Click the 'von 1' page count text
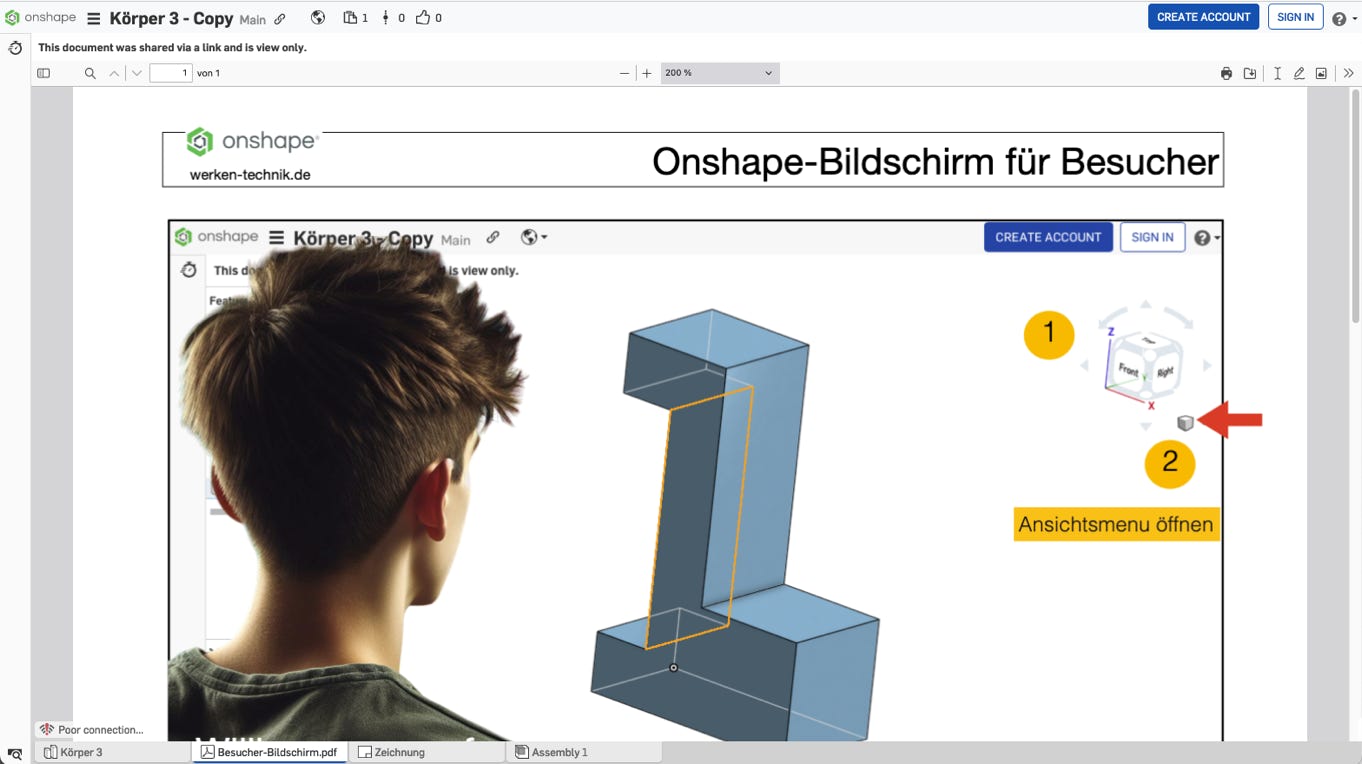The width and height of the screenshot is (1362, 764). click(209, 73)
